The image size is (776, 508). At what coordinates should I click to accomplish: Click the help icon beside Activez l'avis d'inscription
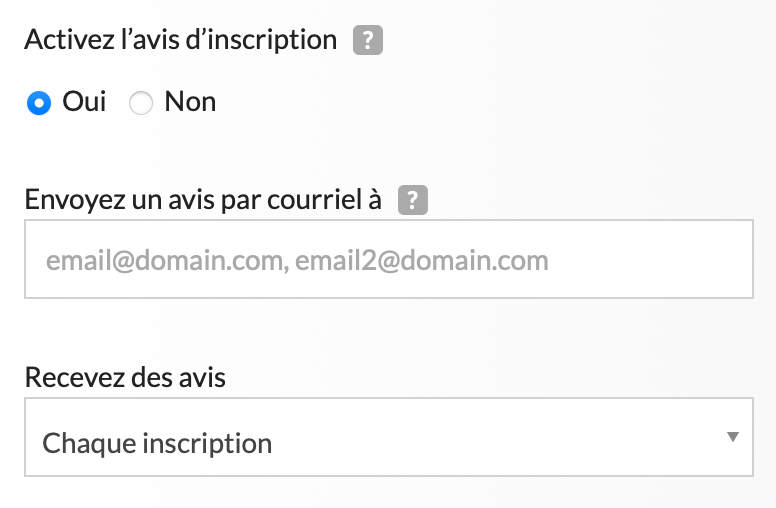pyautogui.click(x=369, y=41)
